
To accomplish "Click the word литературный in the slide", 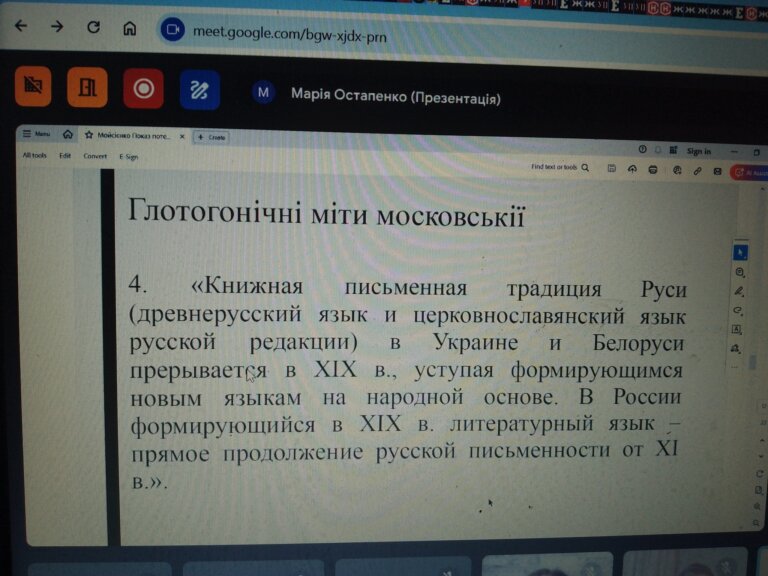I will (522, 423).
